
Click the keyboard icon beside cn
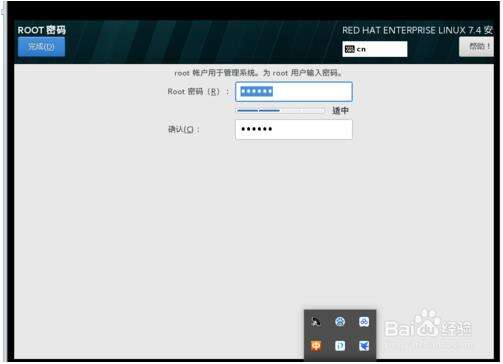tap(350, 49)
